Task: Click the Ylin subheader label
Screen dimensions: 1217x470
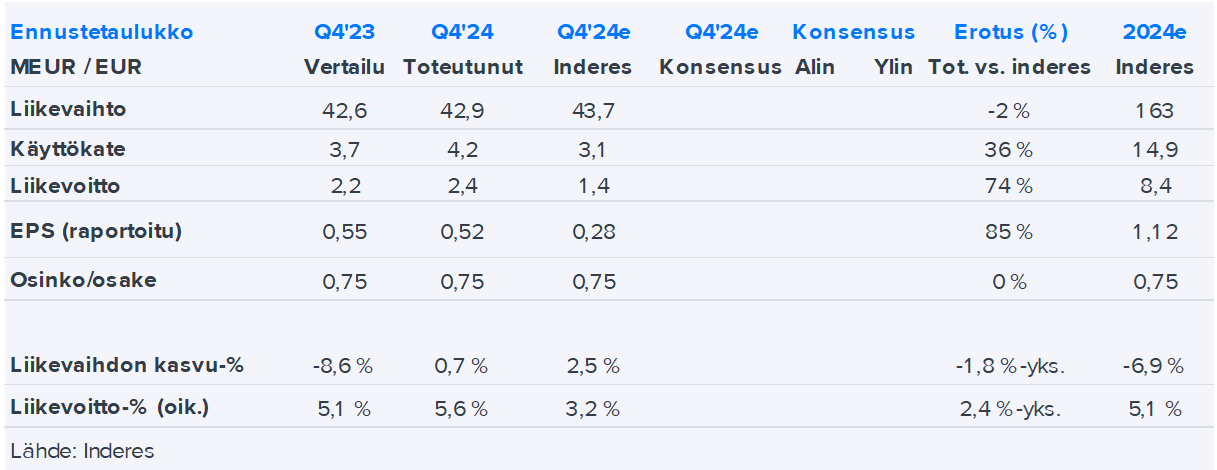Action: (893, 68)
